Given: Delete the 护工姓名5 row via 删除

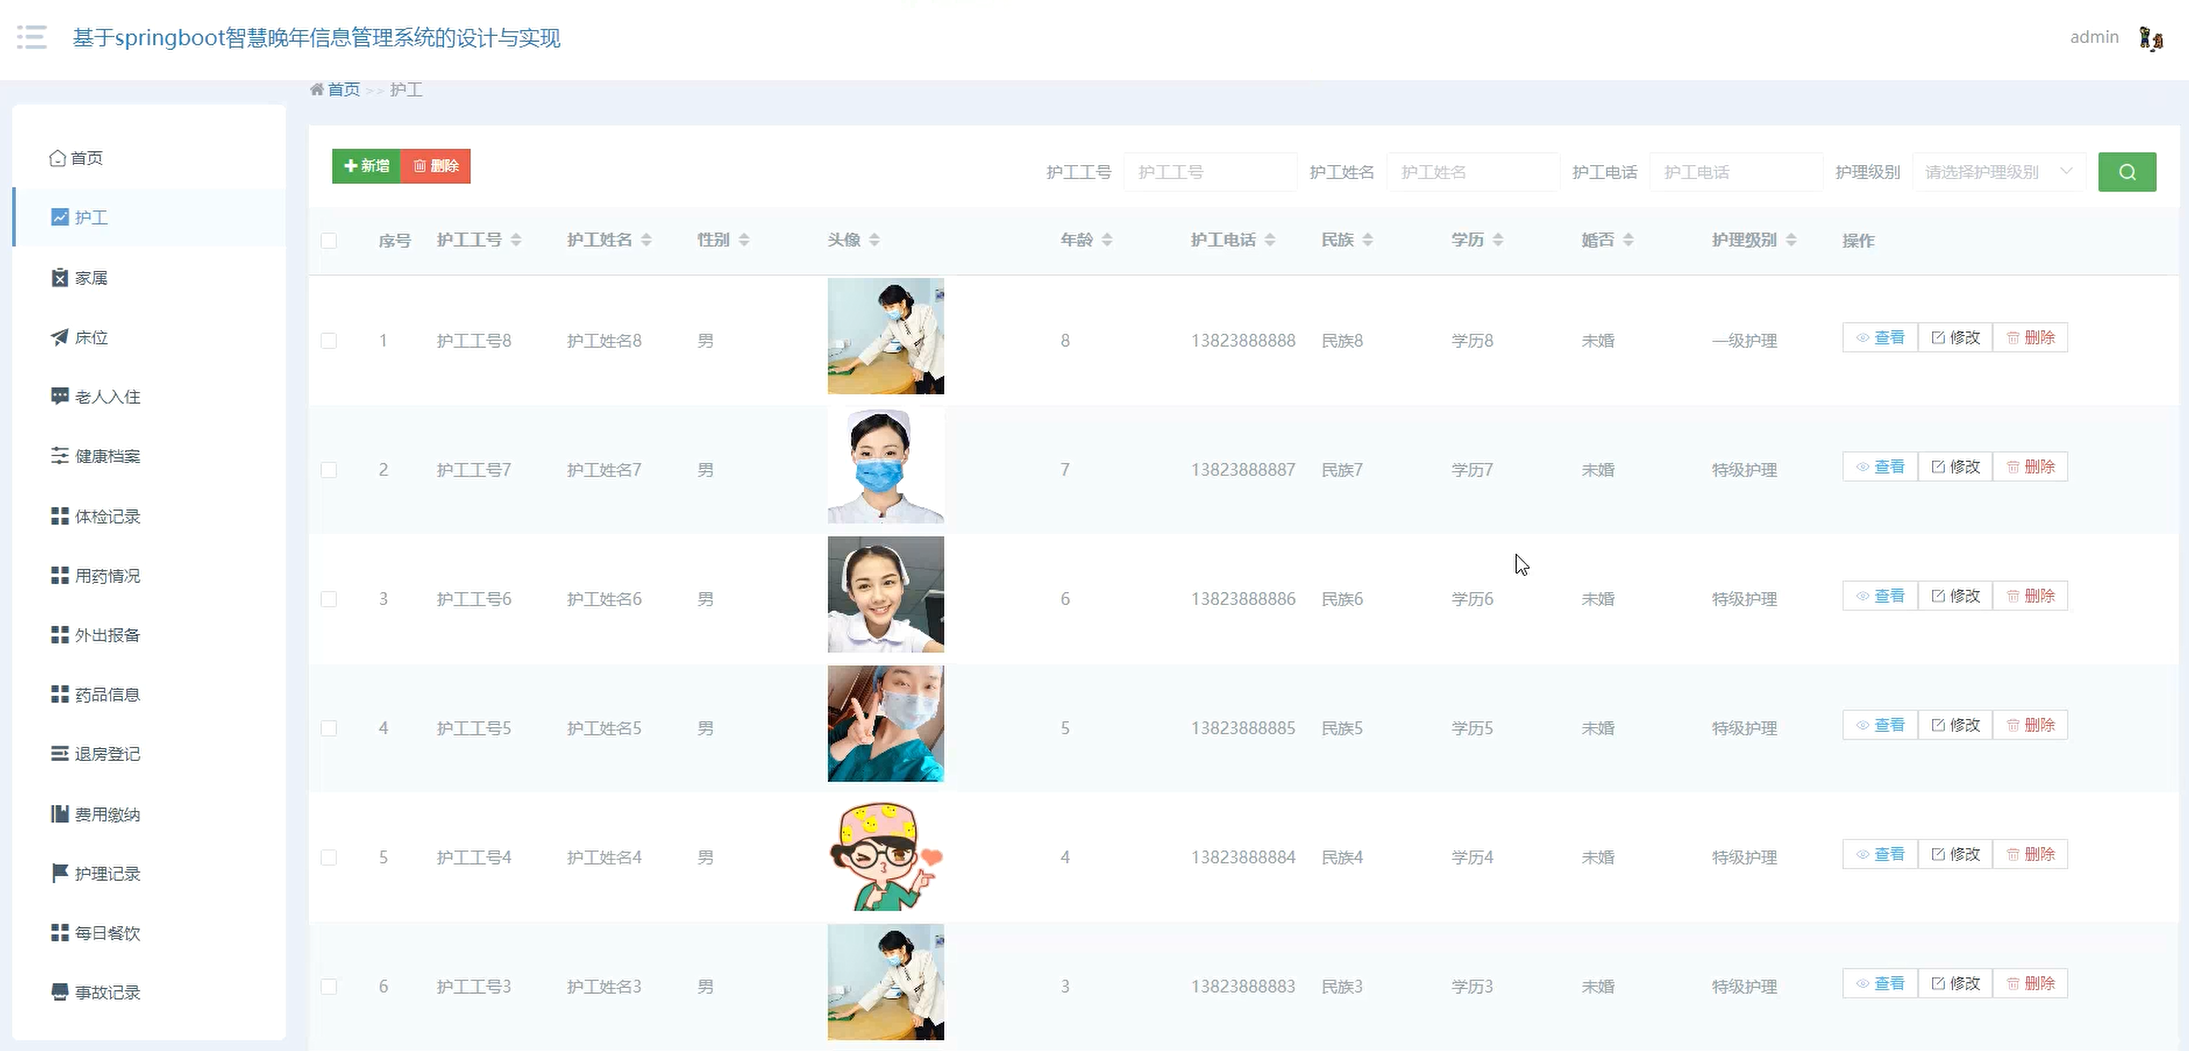Looking at the screenshot, I should (x=2030, y=725).
